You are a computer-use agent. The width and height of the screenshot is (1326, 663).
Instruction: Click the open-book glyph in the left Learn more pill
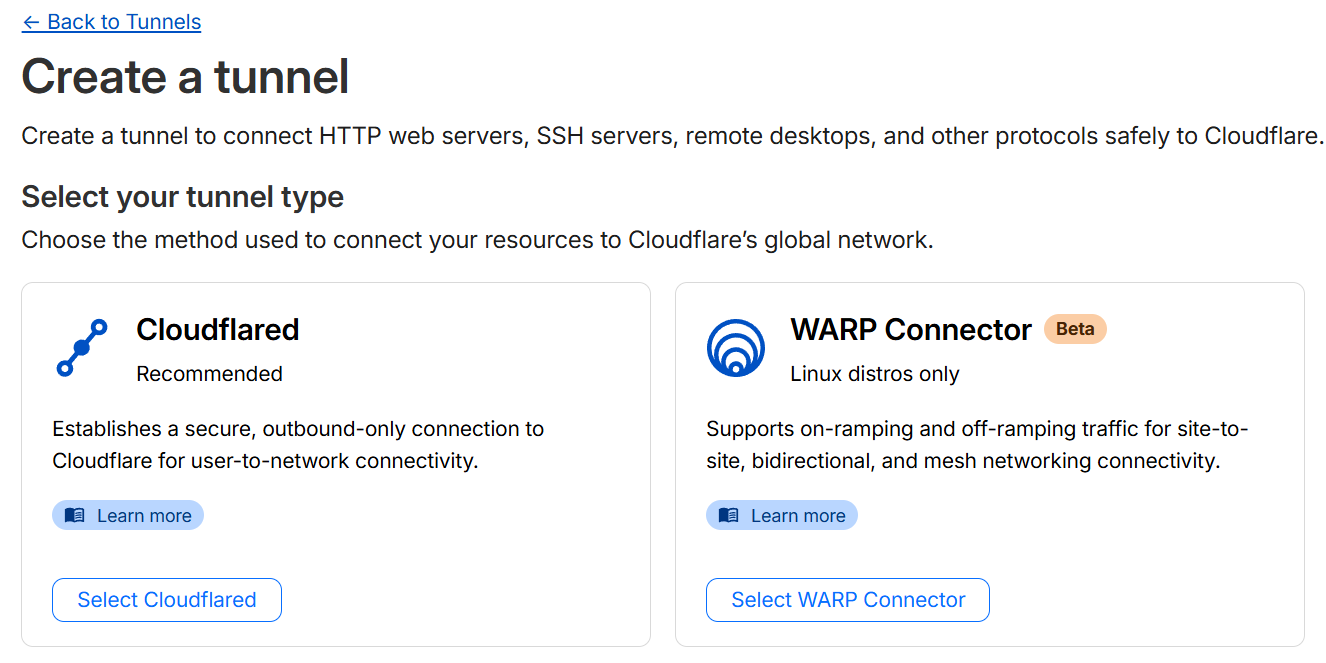point(76,514)
